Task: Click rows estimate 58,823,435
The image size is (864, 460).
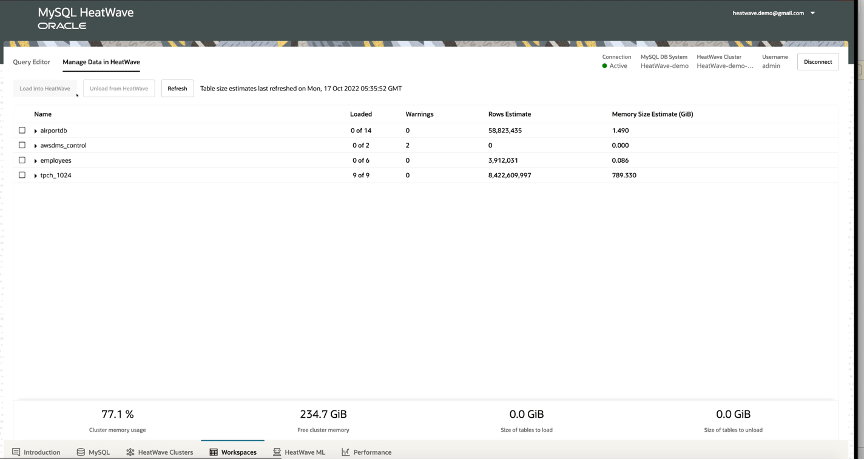Action: [505, 131]
